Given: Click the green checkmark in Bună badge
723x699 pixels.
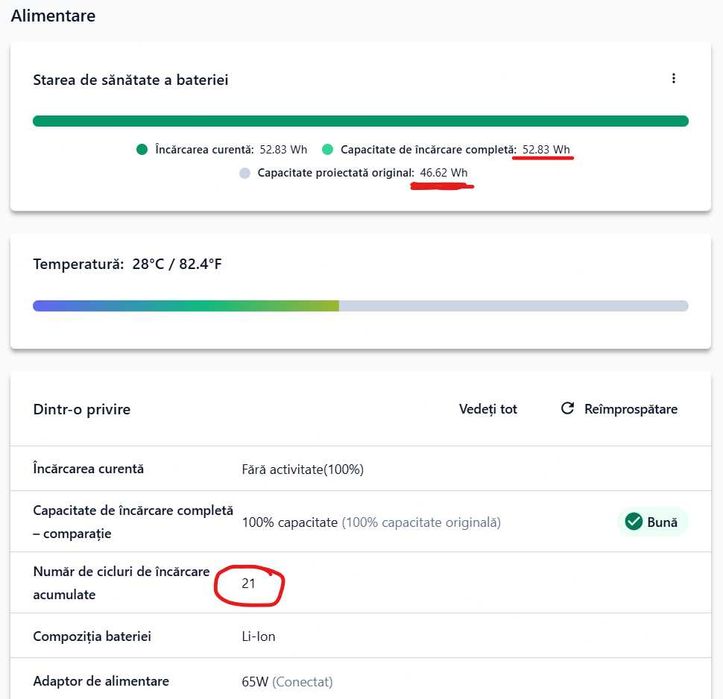Looking at the screenshot, I should (633, 522).
